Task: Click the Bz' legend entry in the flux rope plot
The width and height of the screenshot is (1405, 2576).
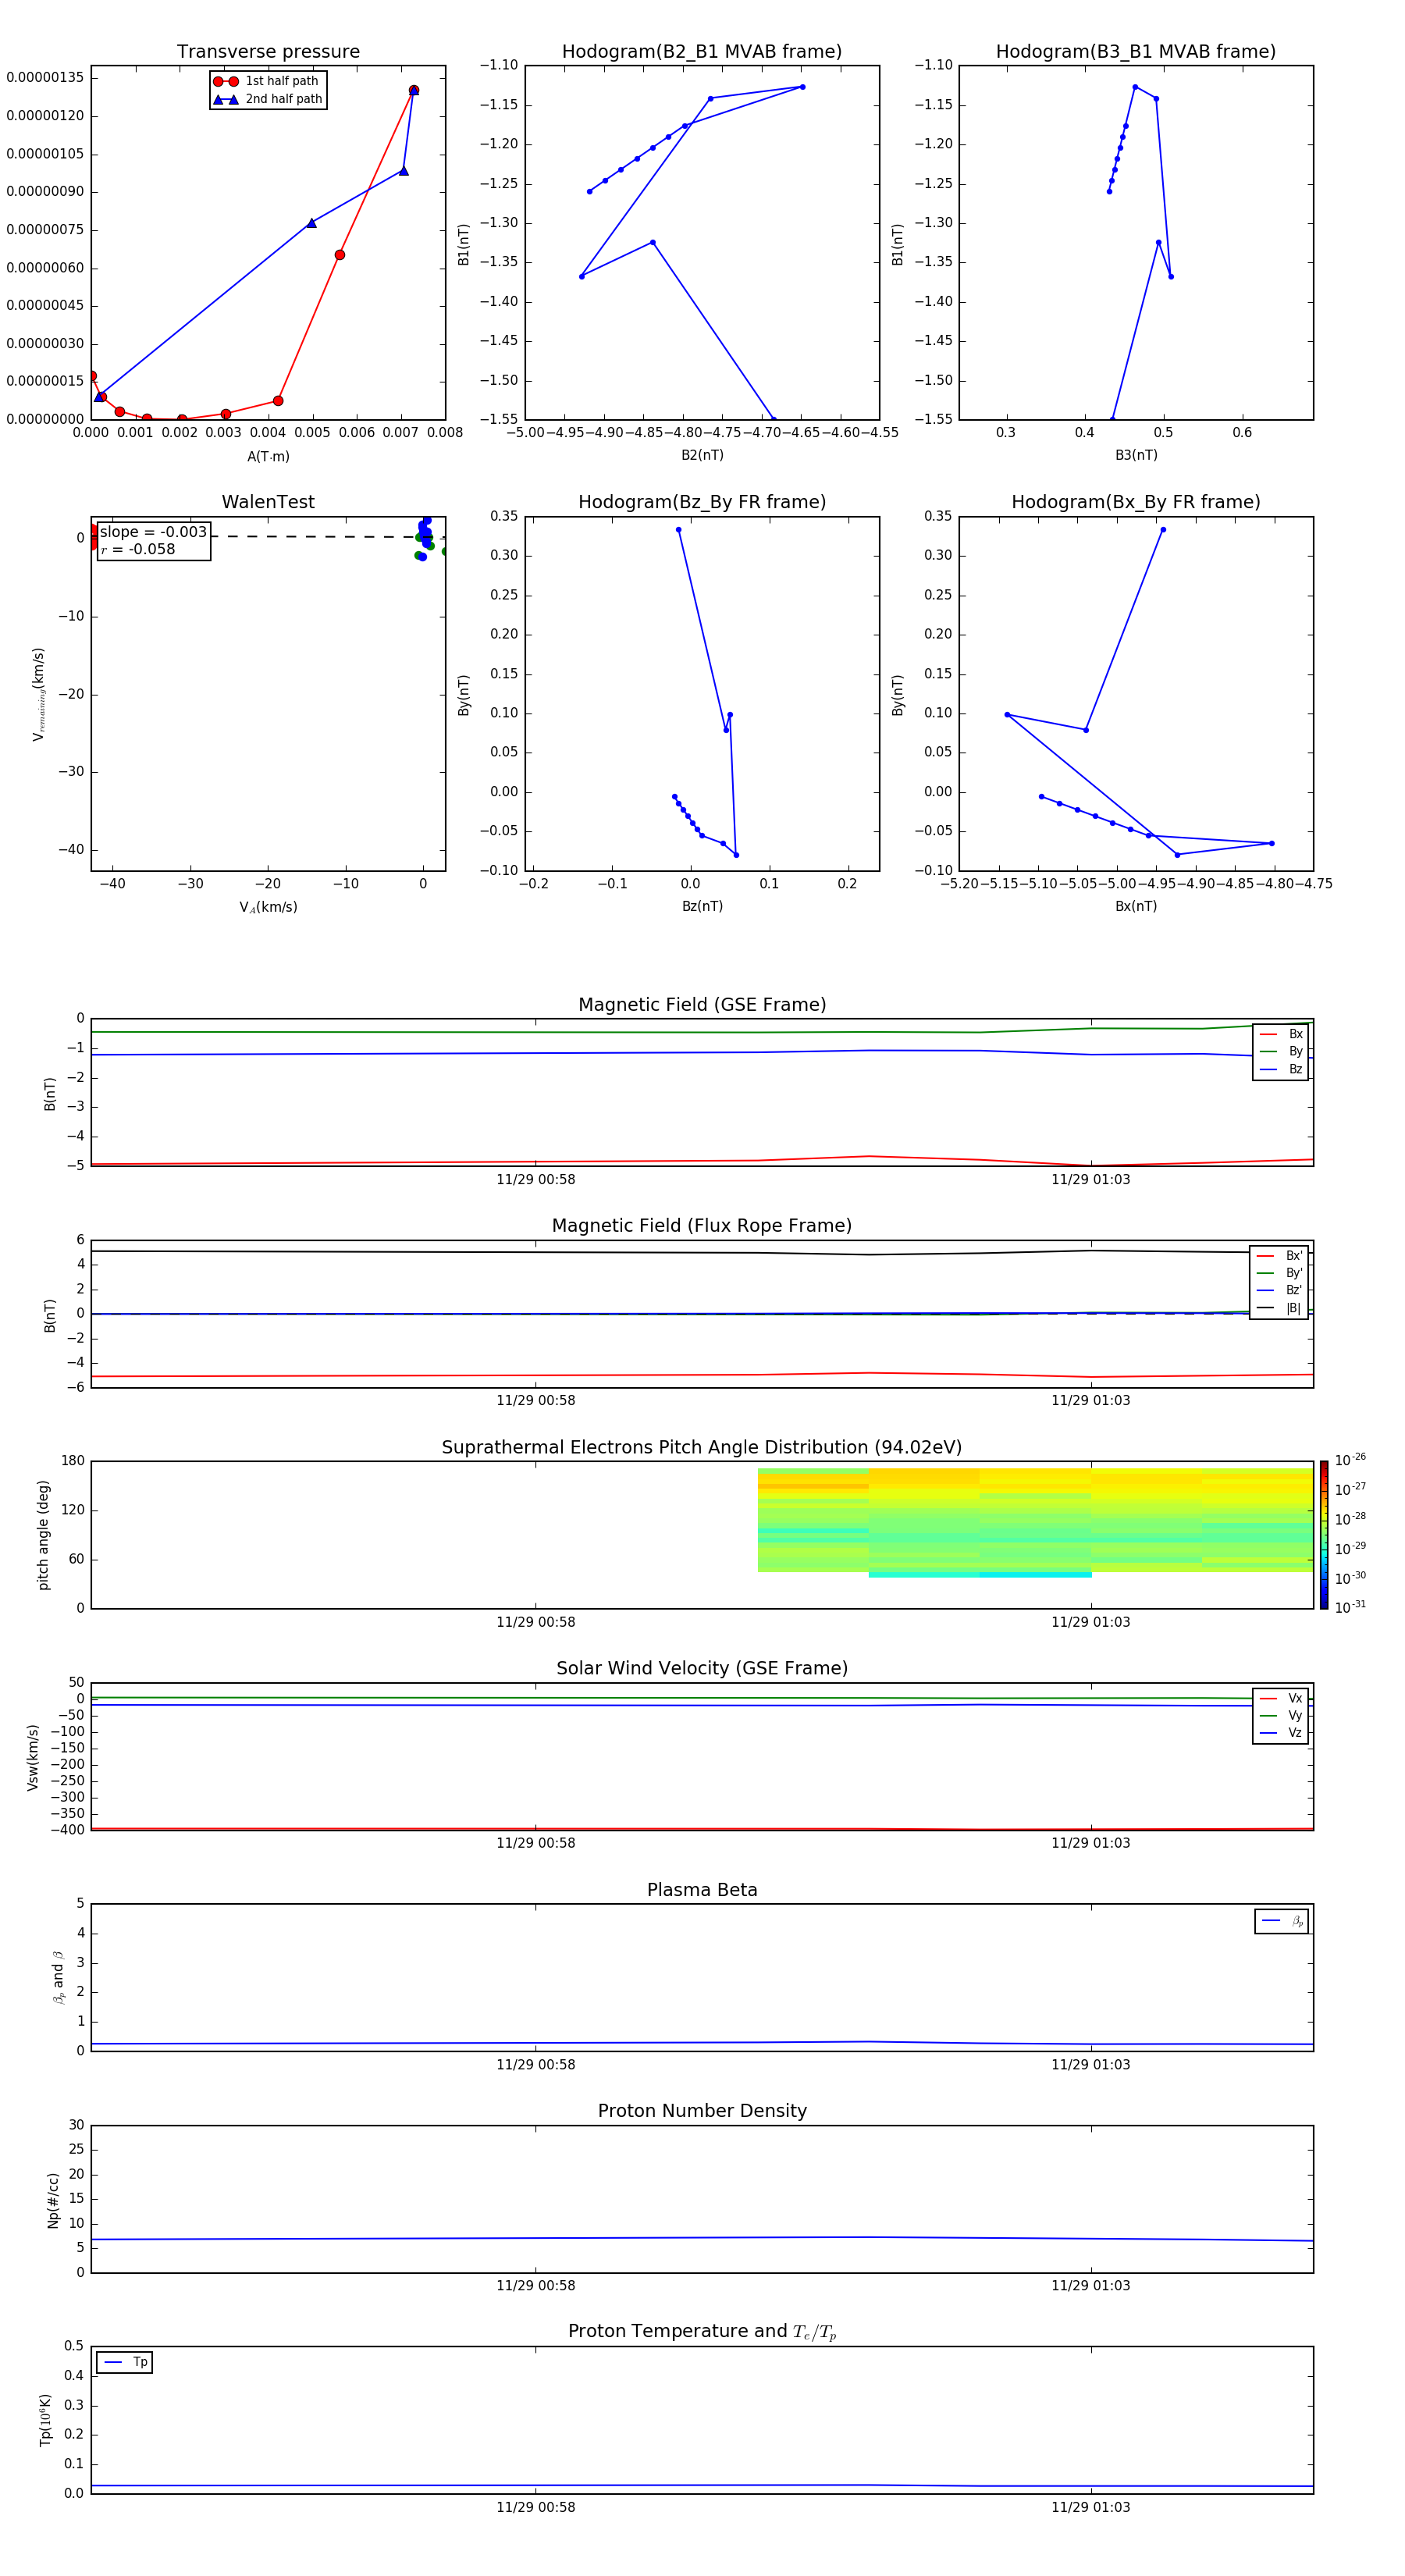Action: click(1280, 1290)
